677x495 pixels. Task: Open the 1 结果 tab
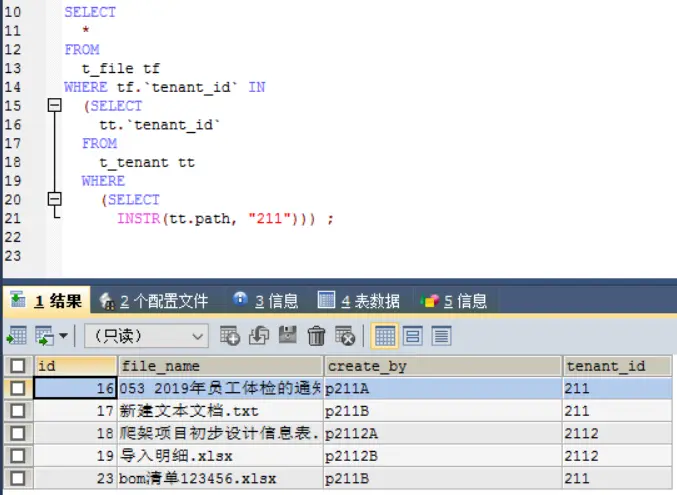point(47,300)
